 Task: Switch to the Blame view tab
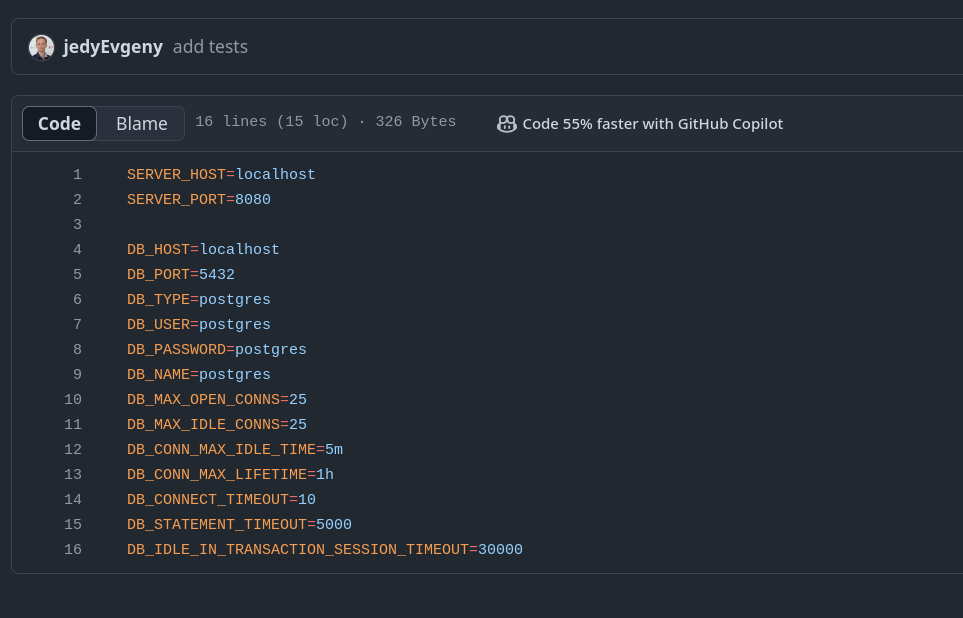pyautogui.click(x=142, y=124)
